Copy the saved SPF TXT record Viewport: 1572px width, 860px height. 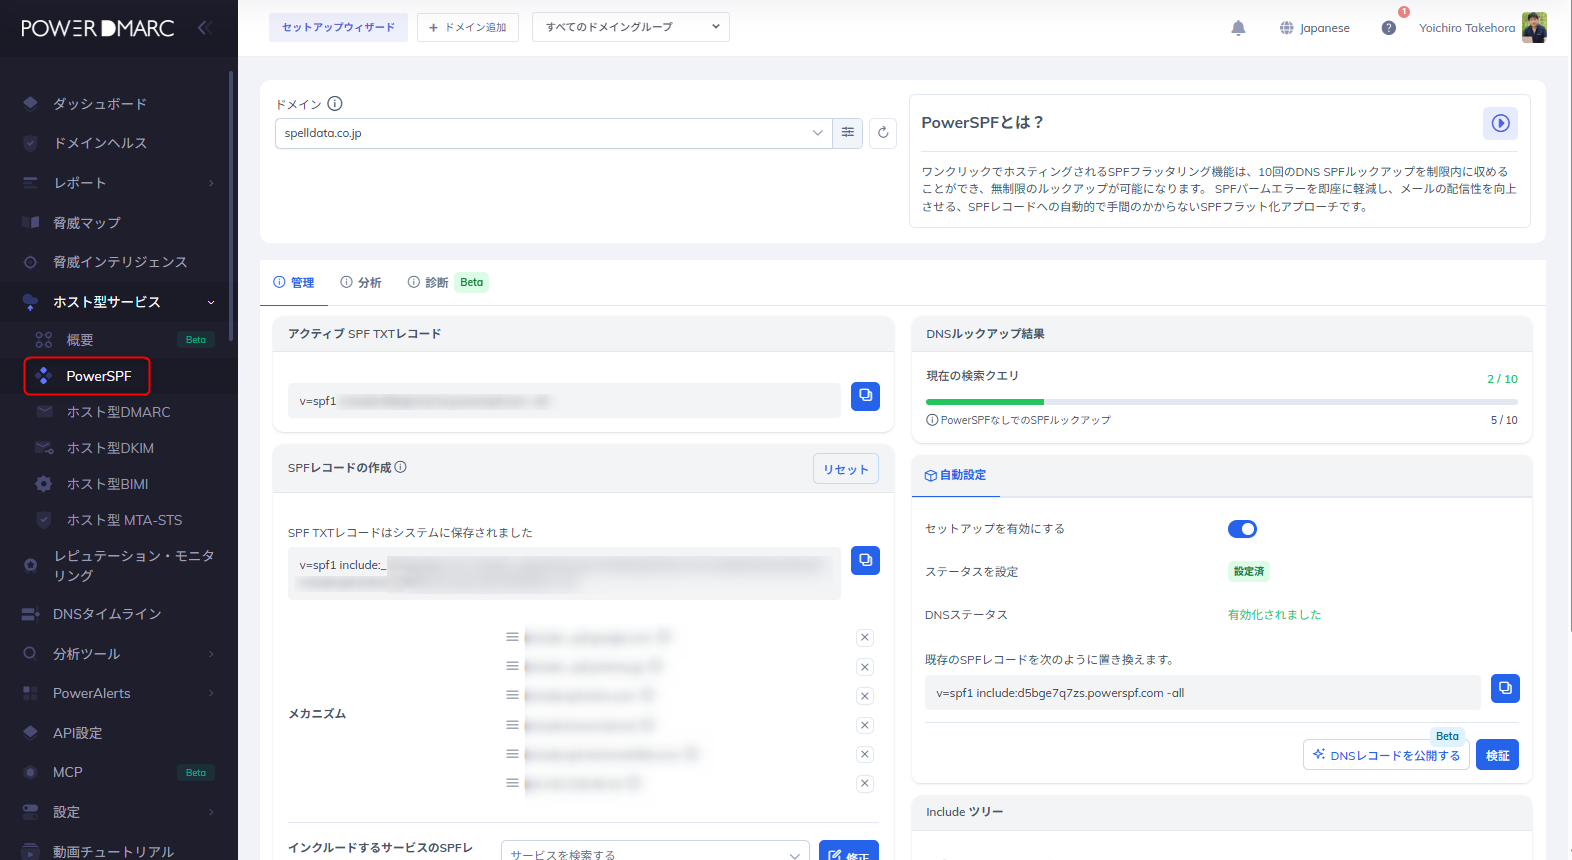pos(865,560)
